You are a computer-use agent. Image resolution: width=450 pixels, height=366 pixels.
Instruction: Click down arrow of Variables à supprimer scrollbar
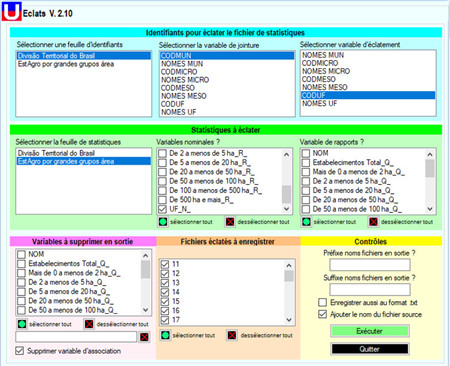pos(145,310)
